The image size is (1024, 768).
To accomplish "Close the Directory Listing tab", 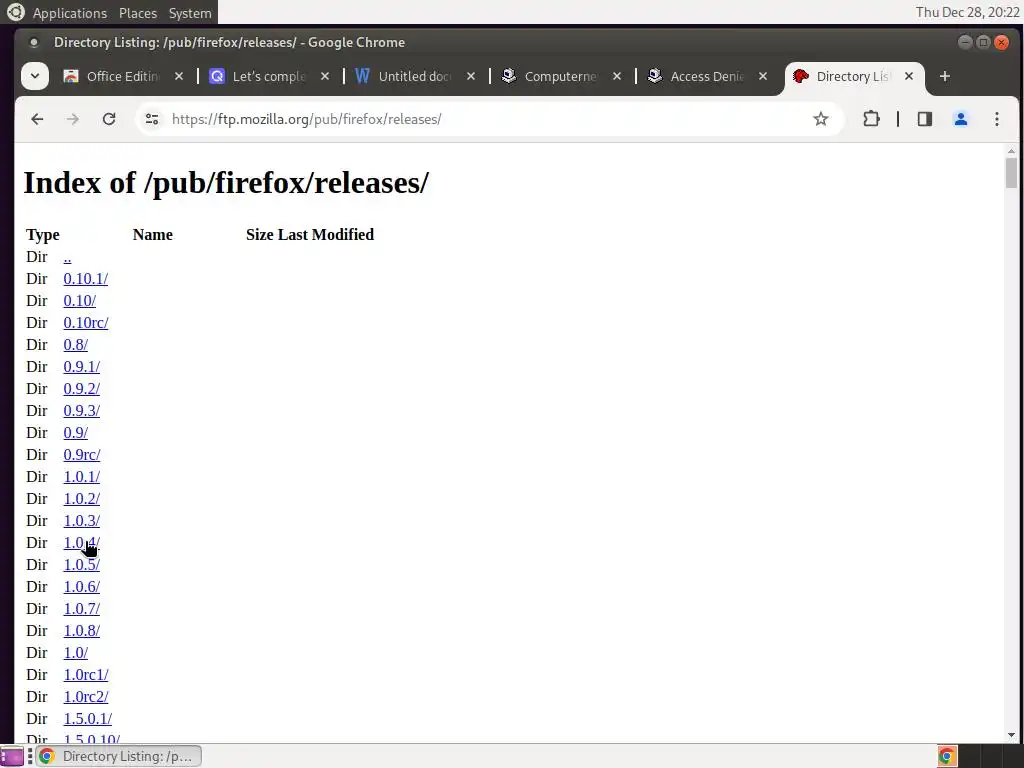I will click(908, 76).
